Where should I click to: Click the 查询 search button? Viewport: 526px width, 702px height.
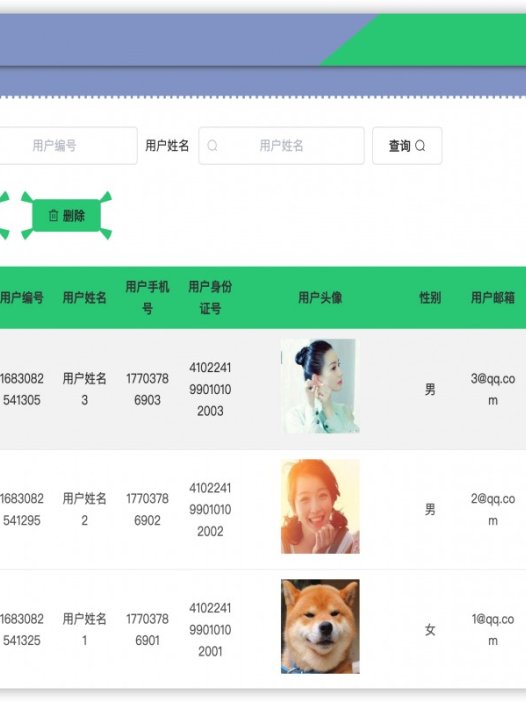click(407, 146)
